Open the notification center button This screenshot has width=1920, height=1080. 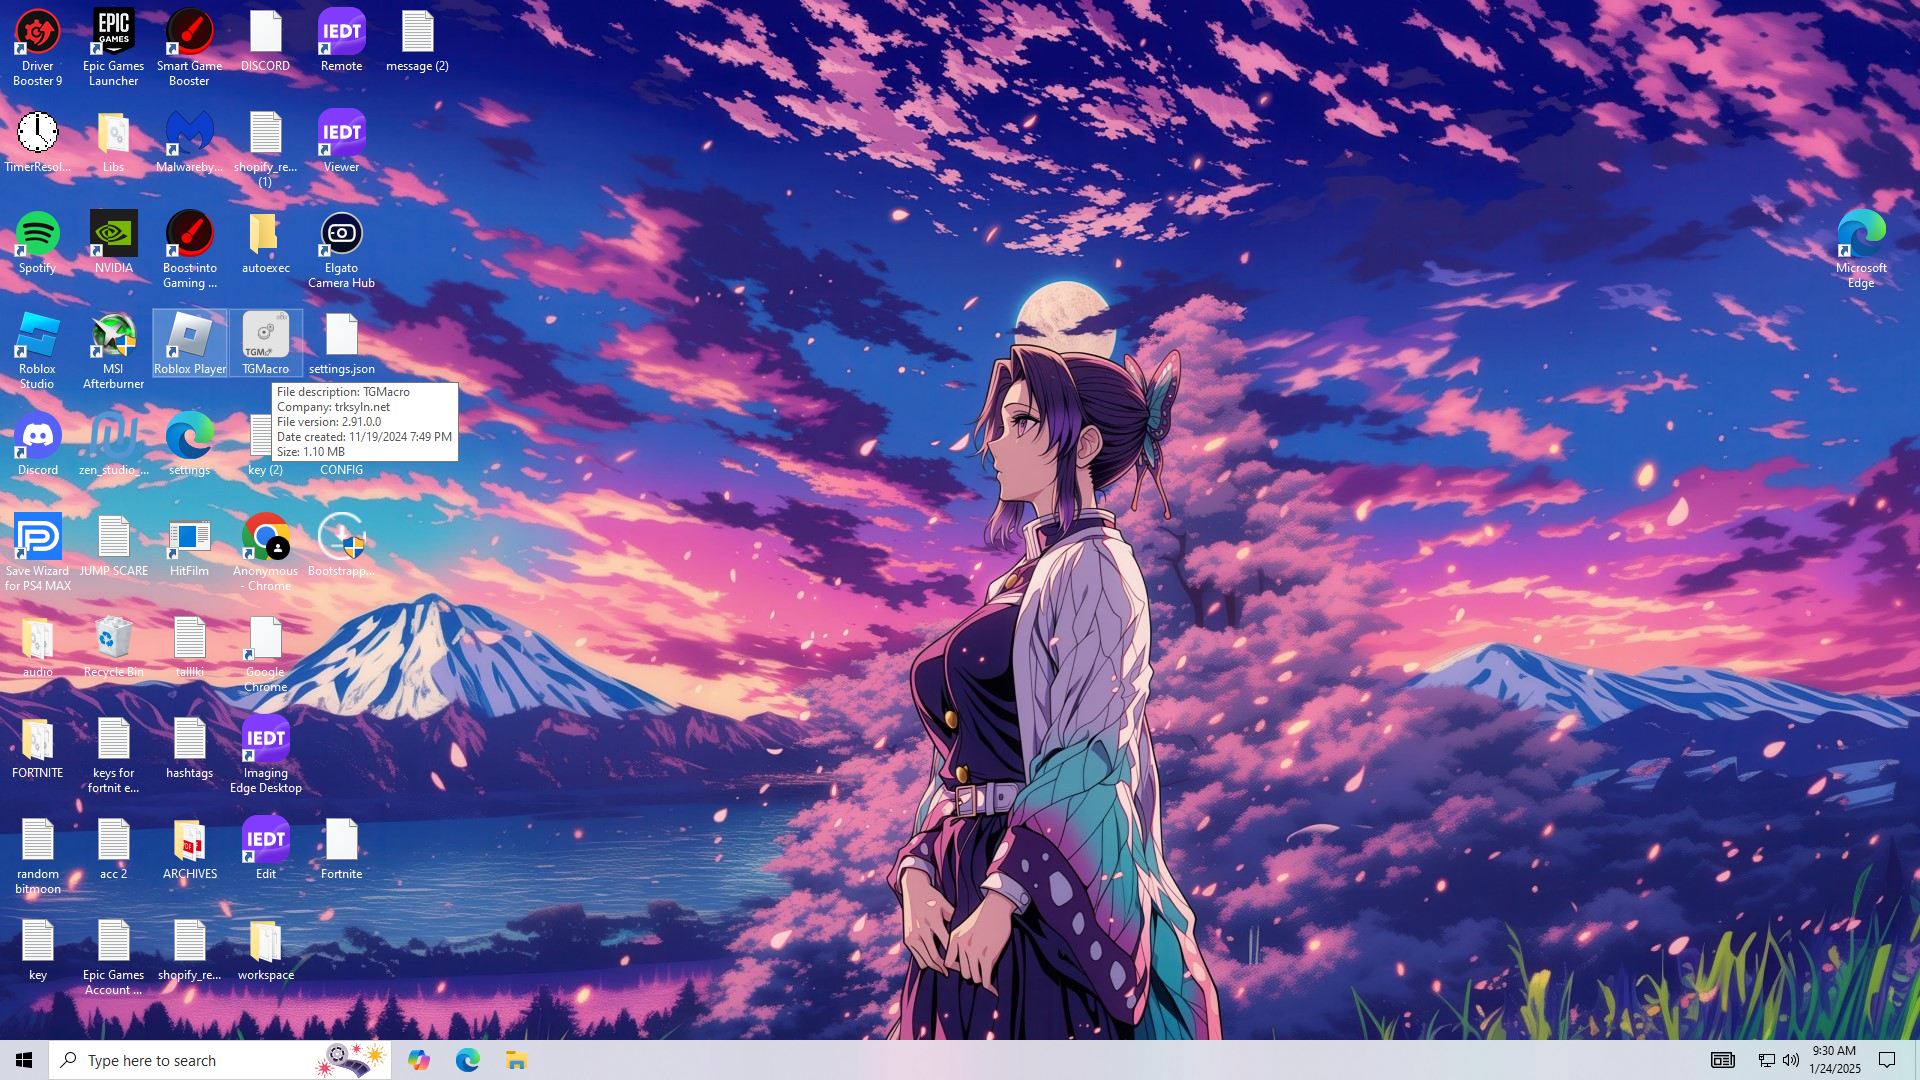[1887, 1060]
